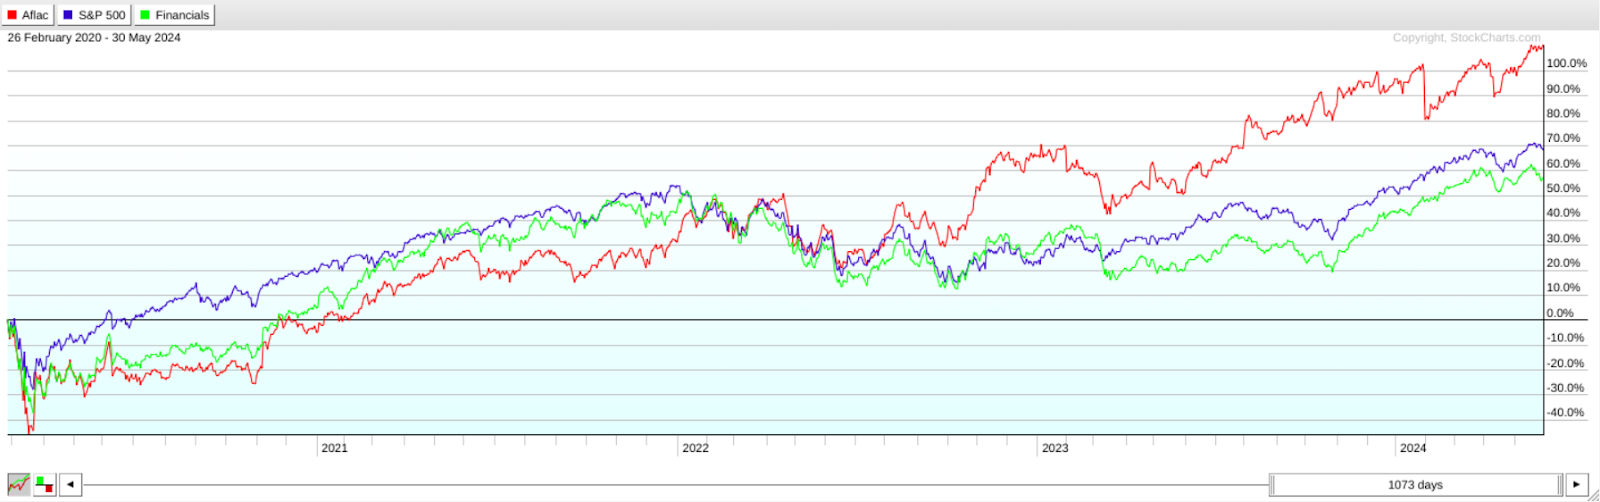Toggle the Aflac series button
Image resolution: width=1600 pixels, height=502 pixels.
(x=28, y=15)
